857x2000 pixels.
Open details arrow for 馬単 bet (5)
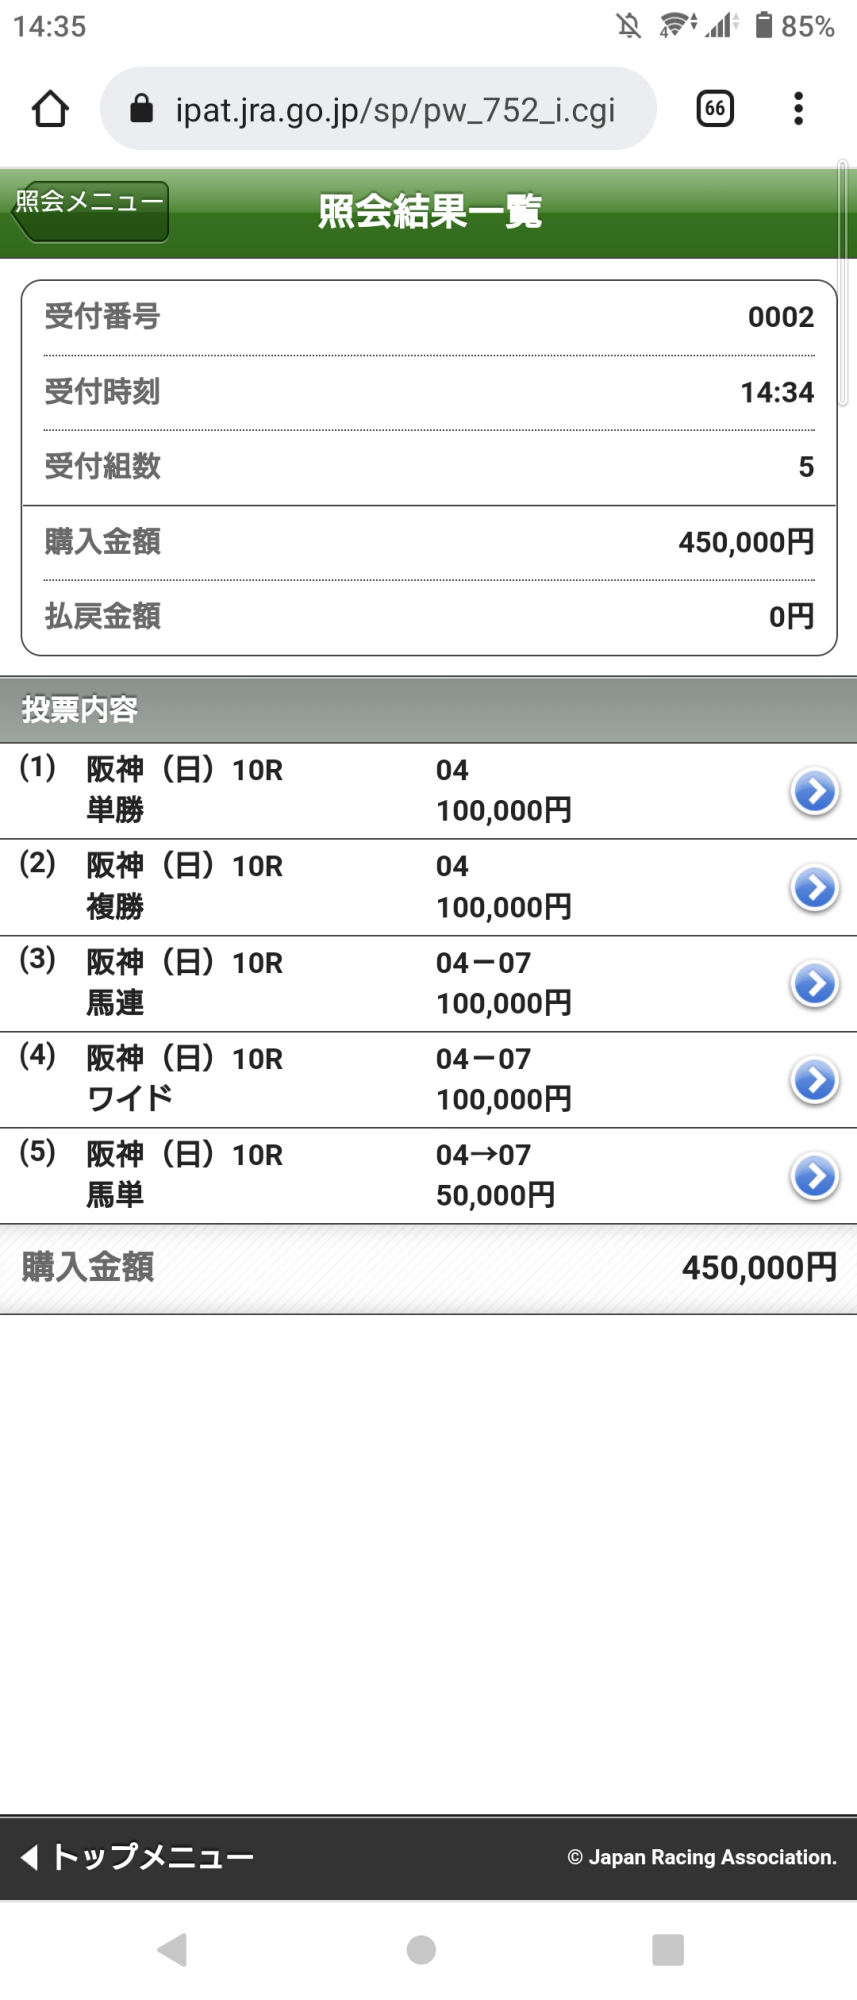coord(815,1177)
